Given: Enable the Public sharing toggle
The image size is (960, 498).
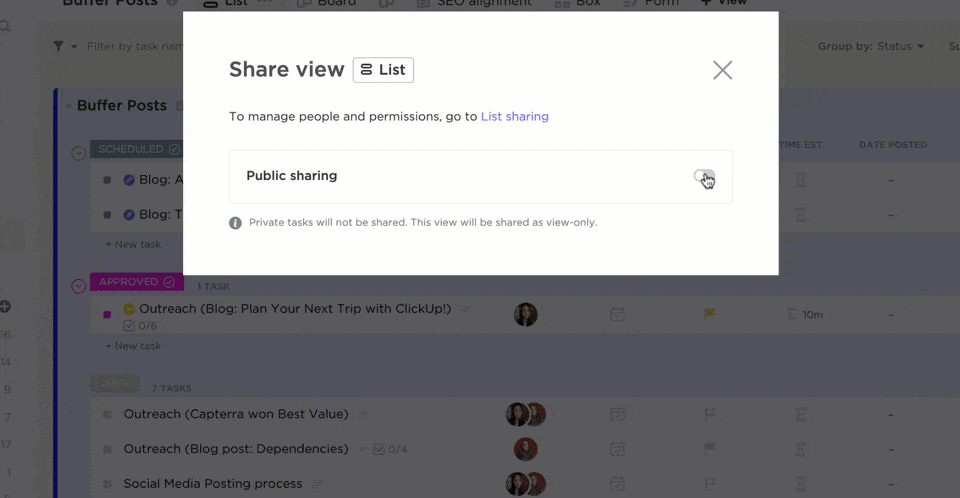Looking at the screenshot, I should pos(704,177).
